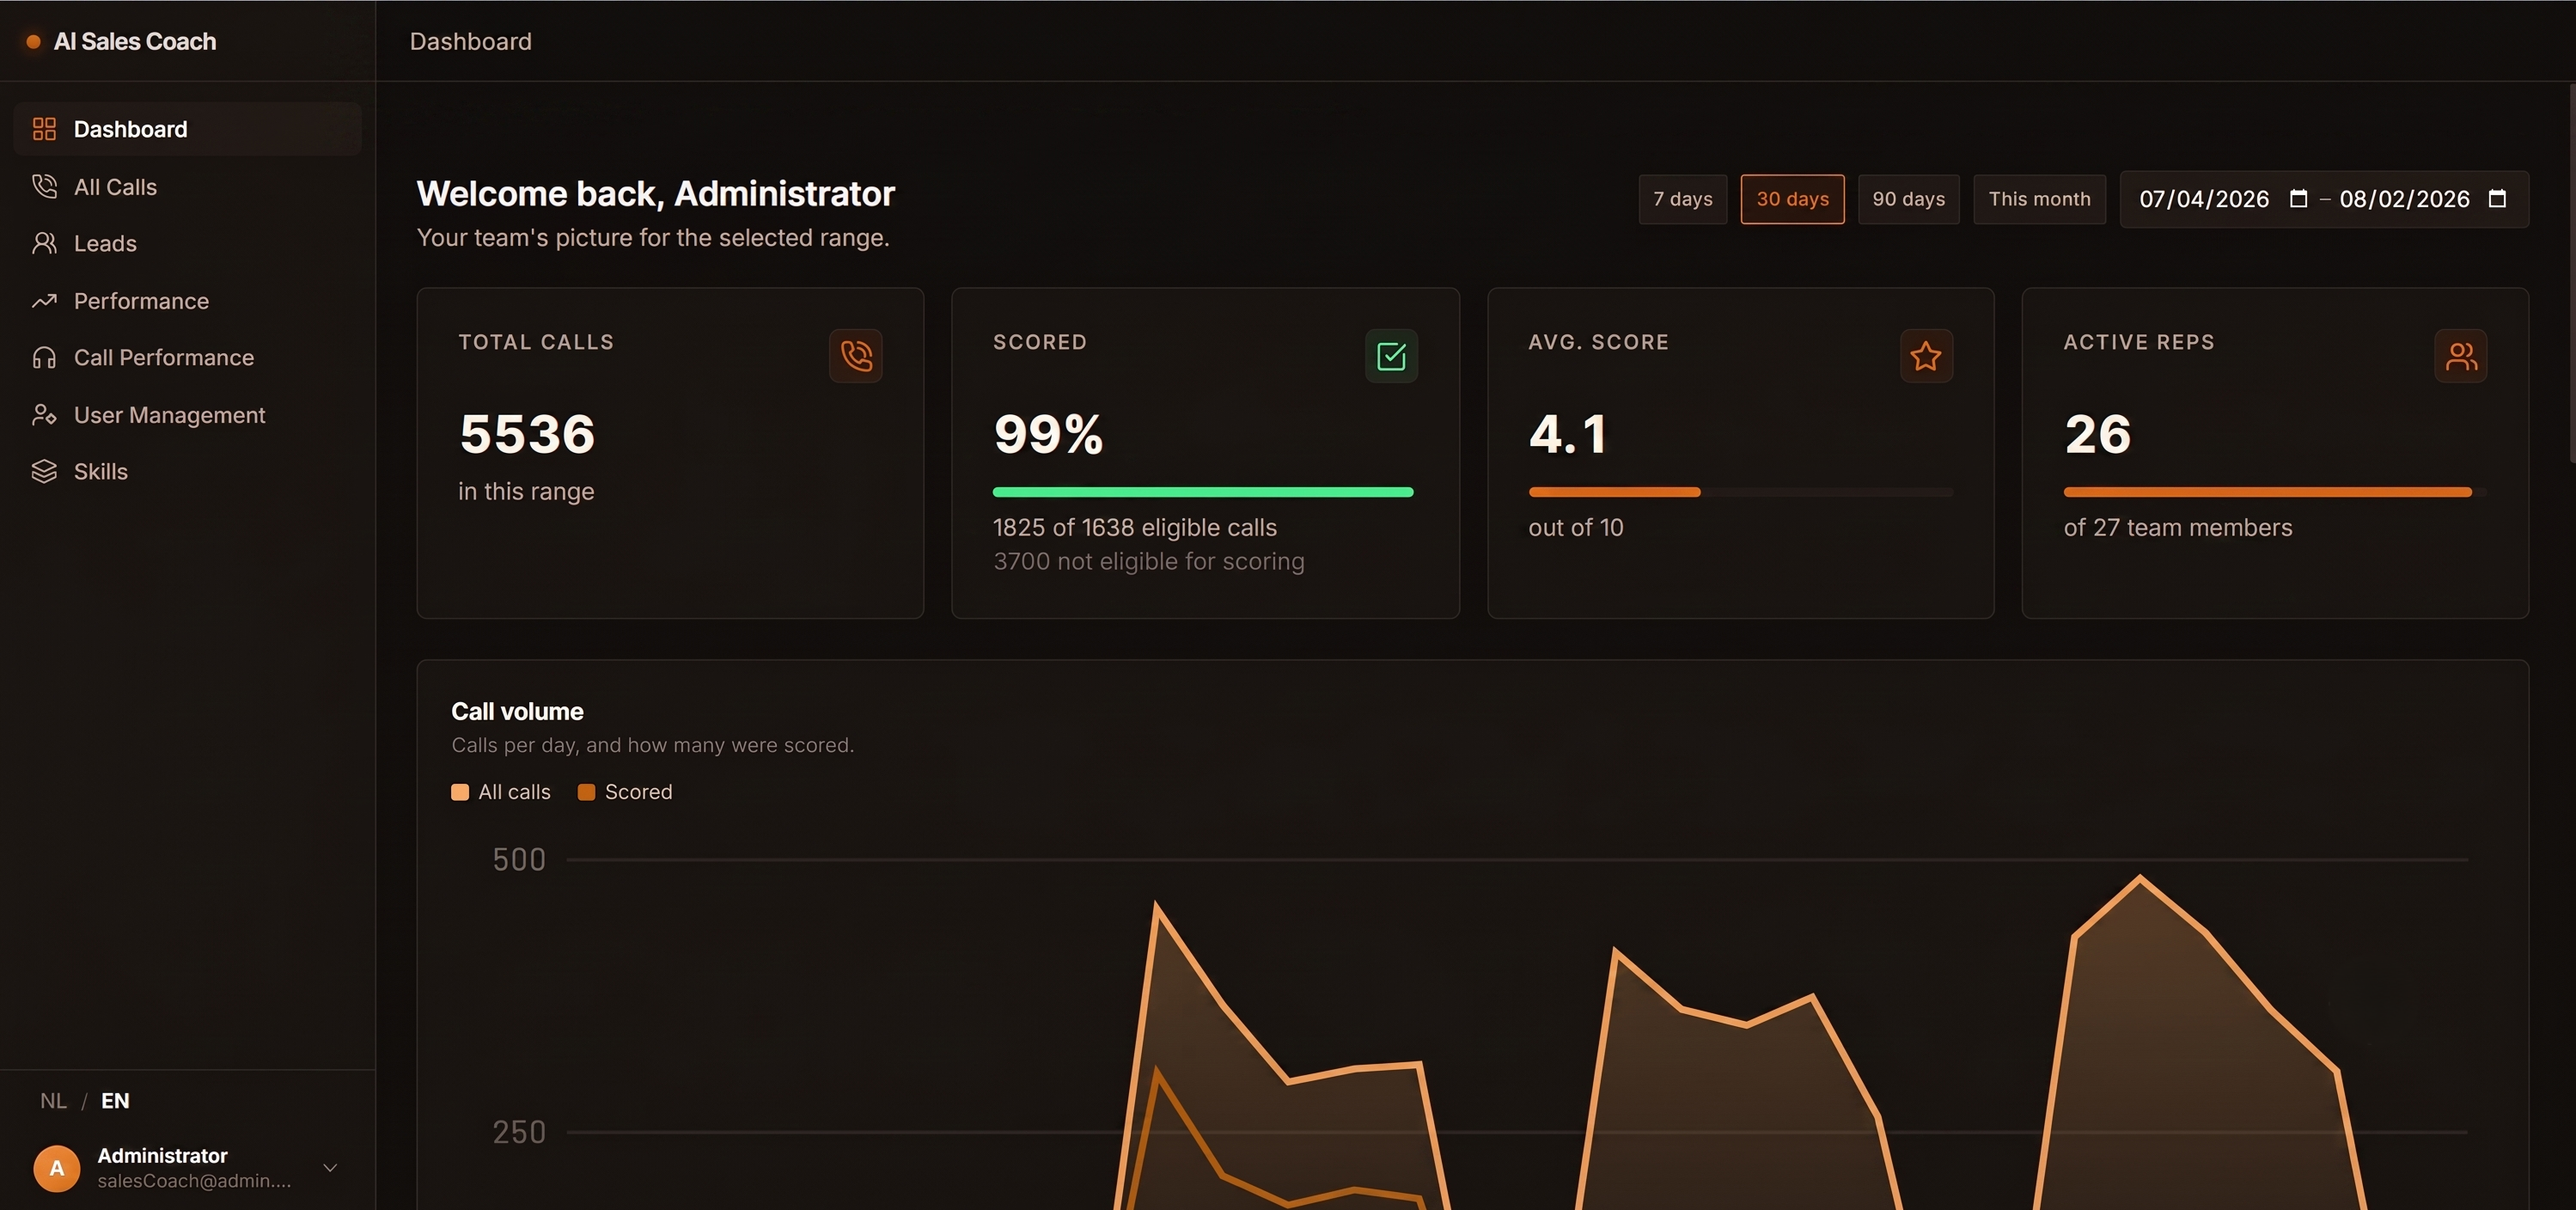
Task: Click 'of 27 team members' text
Action: (2178, 527)
